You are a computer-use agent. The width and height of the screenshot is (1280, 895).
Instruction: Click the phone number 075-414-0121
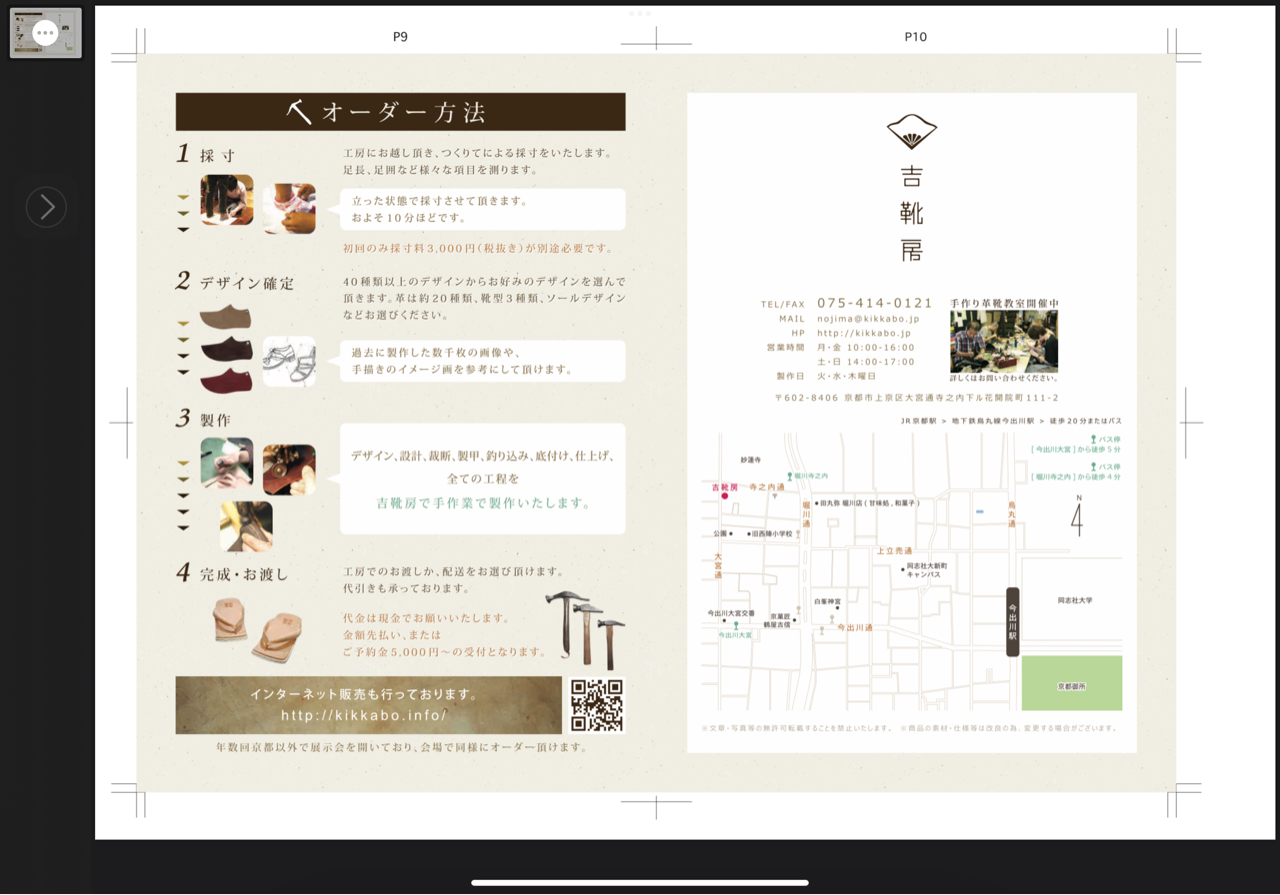pyautogui.click(x=875, y=303)
